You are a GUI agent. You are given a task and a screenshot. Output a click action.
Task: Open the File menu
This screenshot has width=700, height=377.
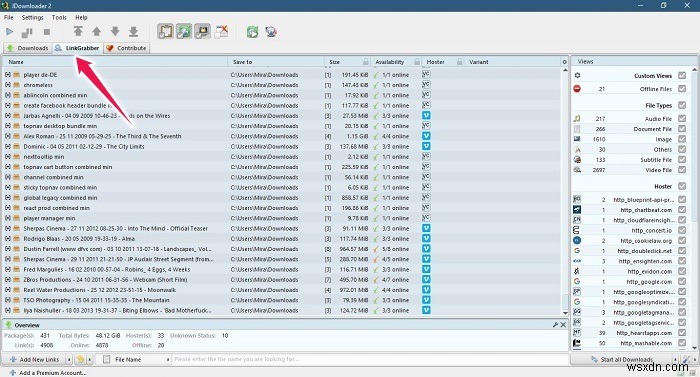tap(8, 17)
